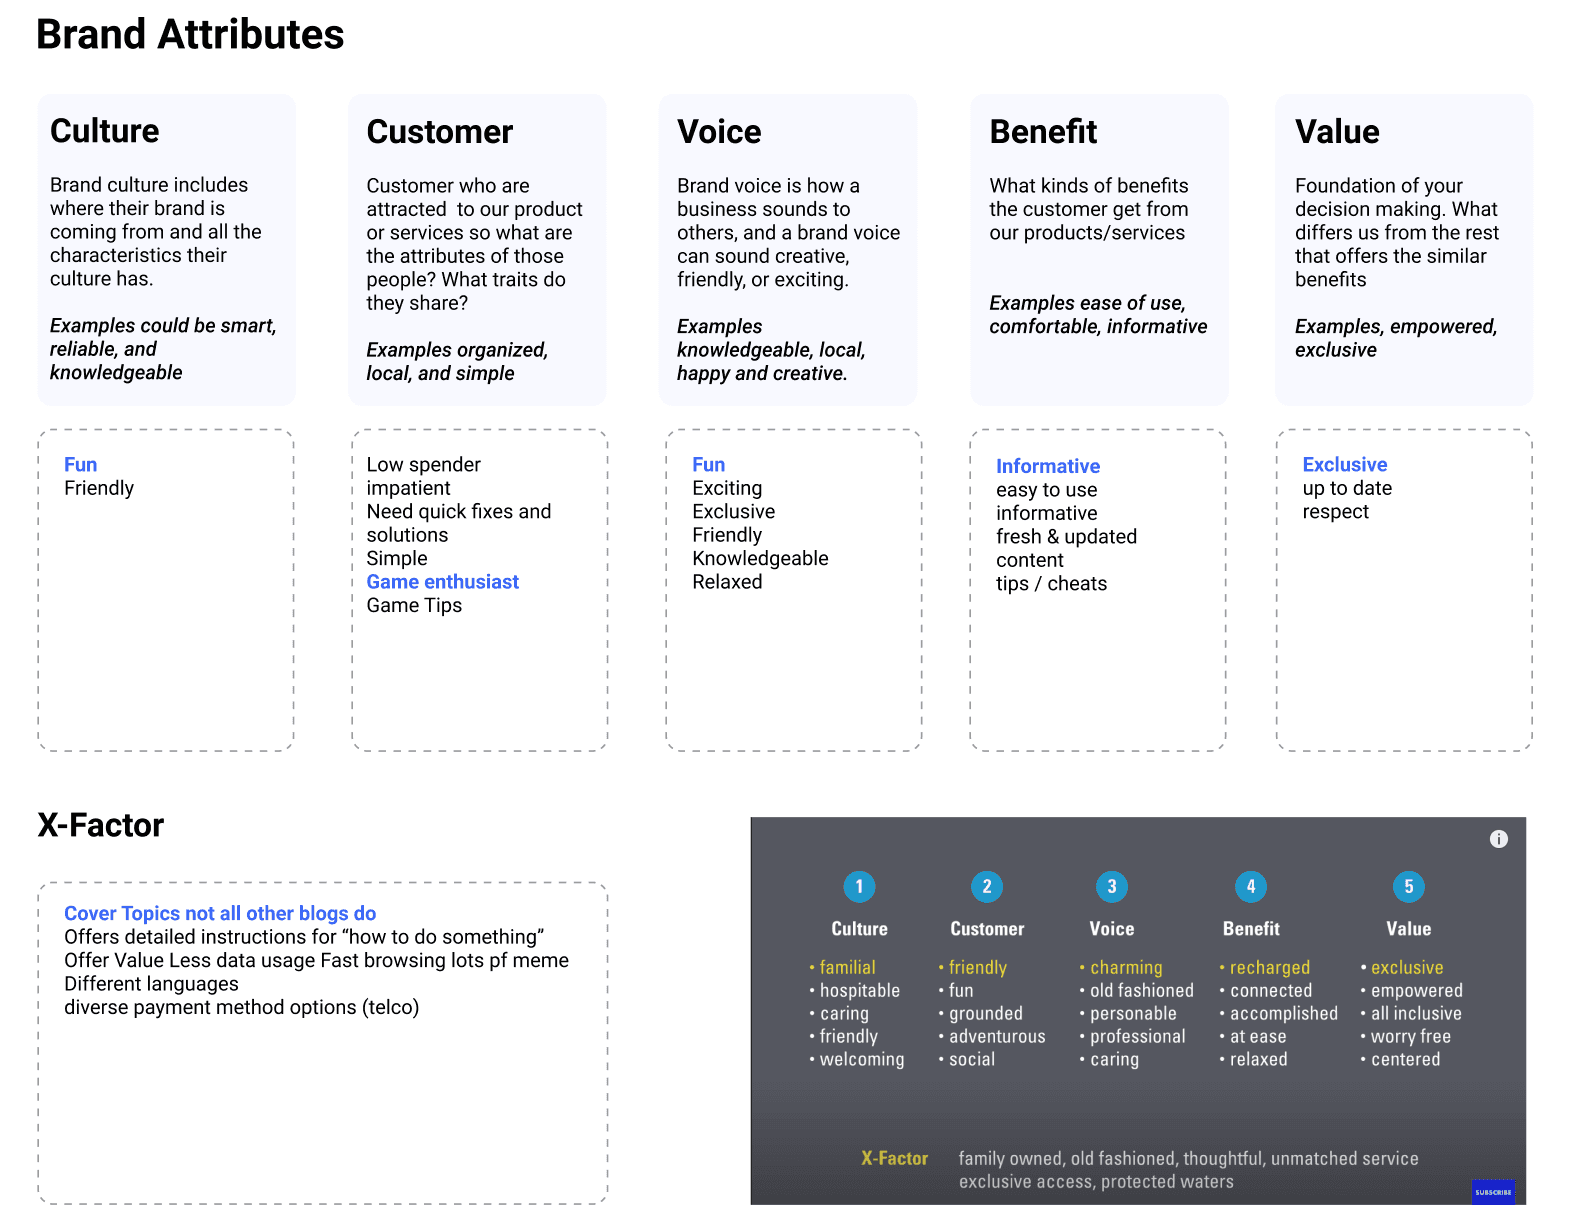Click "Cover Topics not all other blogs do"
Image resolution: width=1574 pixels, height=1228 pixels.
tap(220, 913)
